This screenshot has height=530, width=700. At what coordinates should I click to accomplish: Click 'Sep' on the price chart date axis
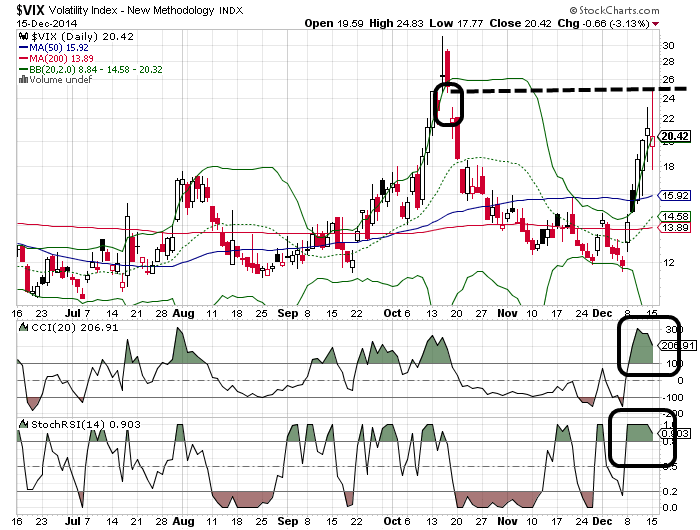click(x=288, y=313)
